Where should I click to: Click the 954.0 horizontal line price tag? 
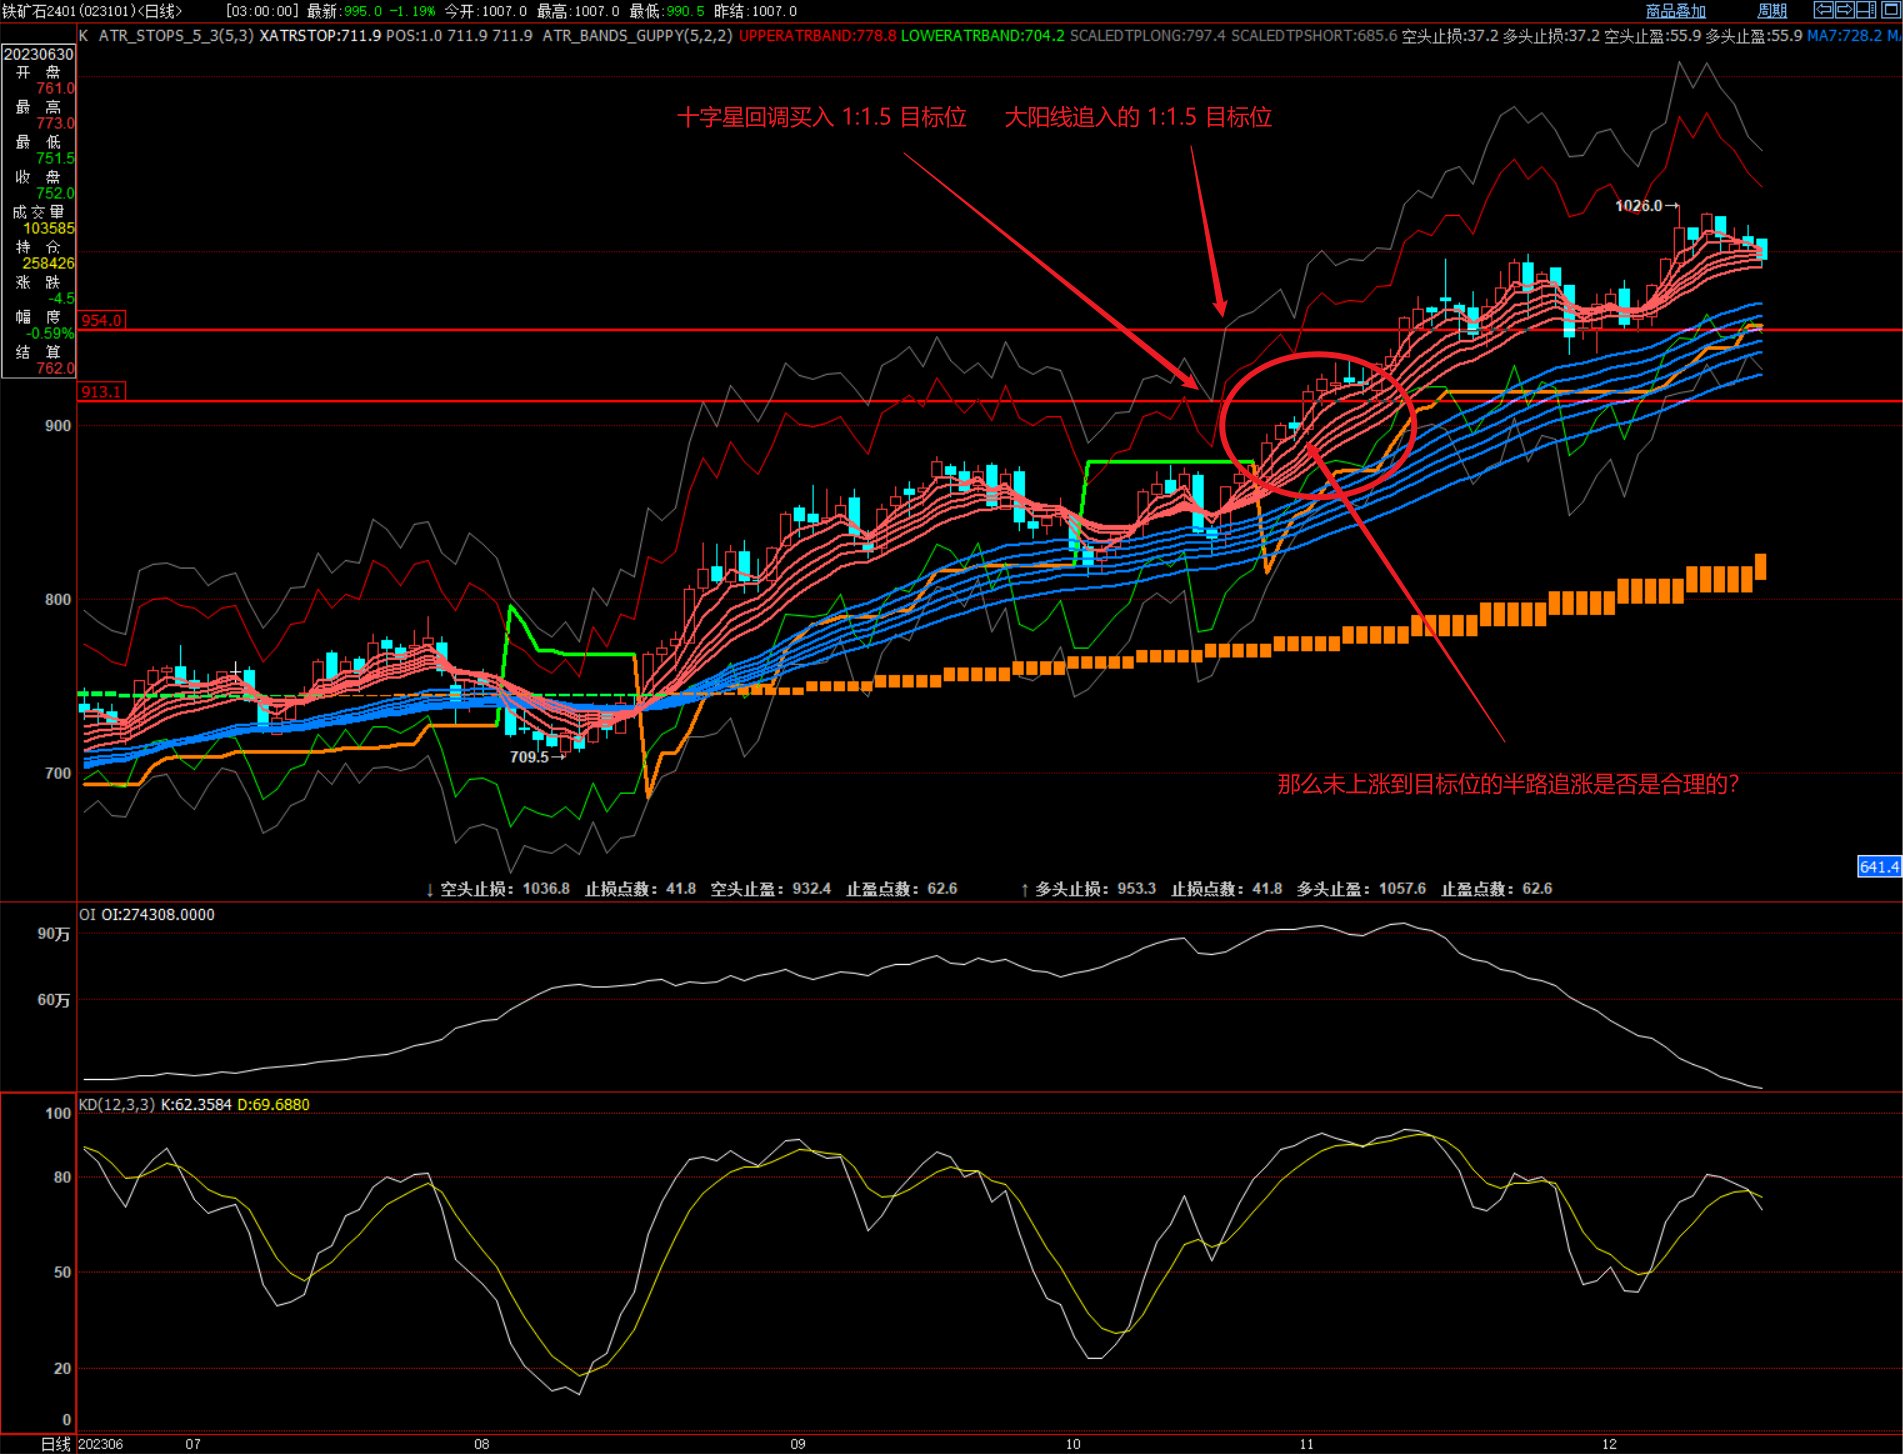[101, 321]
